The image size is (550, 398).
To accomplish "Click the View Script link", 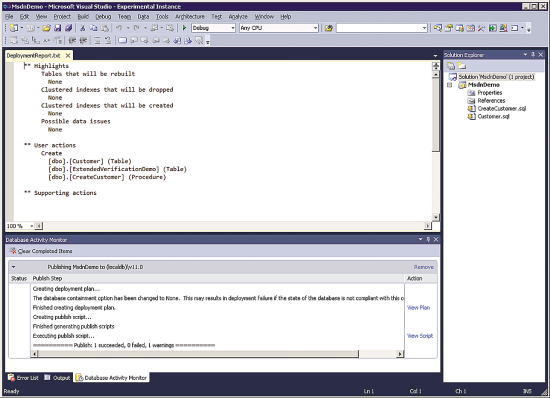I will pyautogui.click(x=420, y=336).
